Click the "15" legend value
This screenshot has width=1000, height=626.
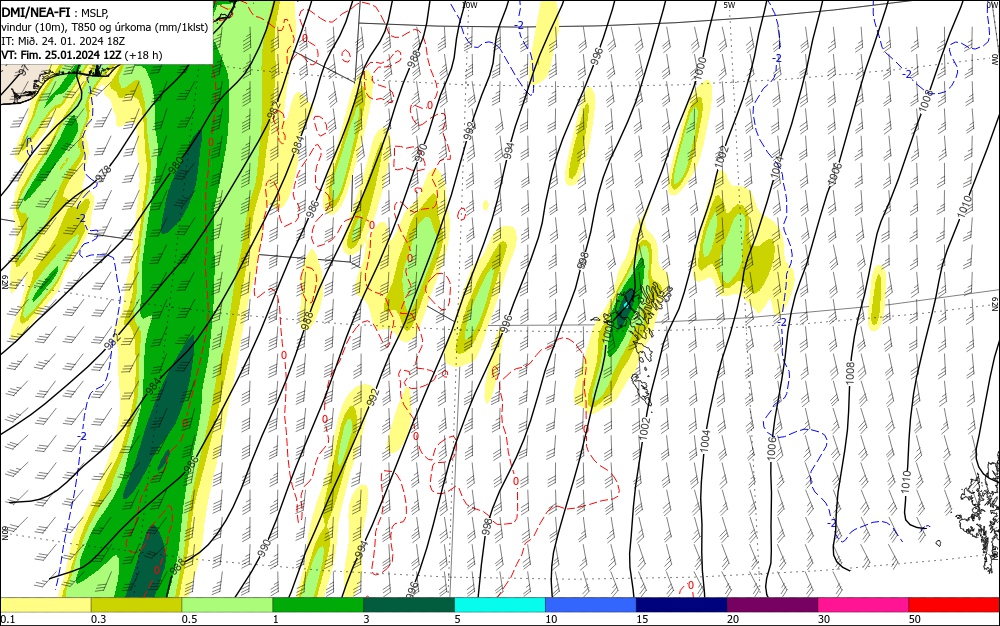[642, 619]
